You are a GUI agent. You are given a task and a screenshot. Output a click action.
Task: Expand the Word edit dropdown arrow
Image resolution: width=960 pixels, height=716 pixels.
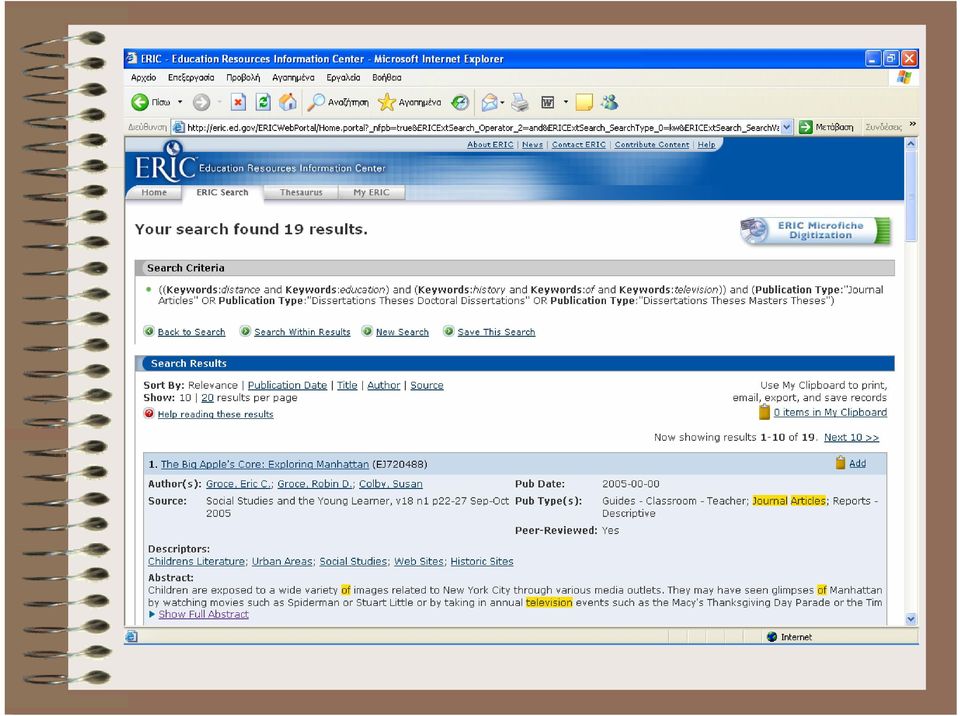(x=566, y=102)
